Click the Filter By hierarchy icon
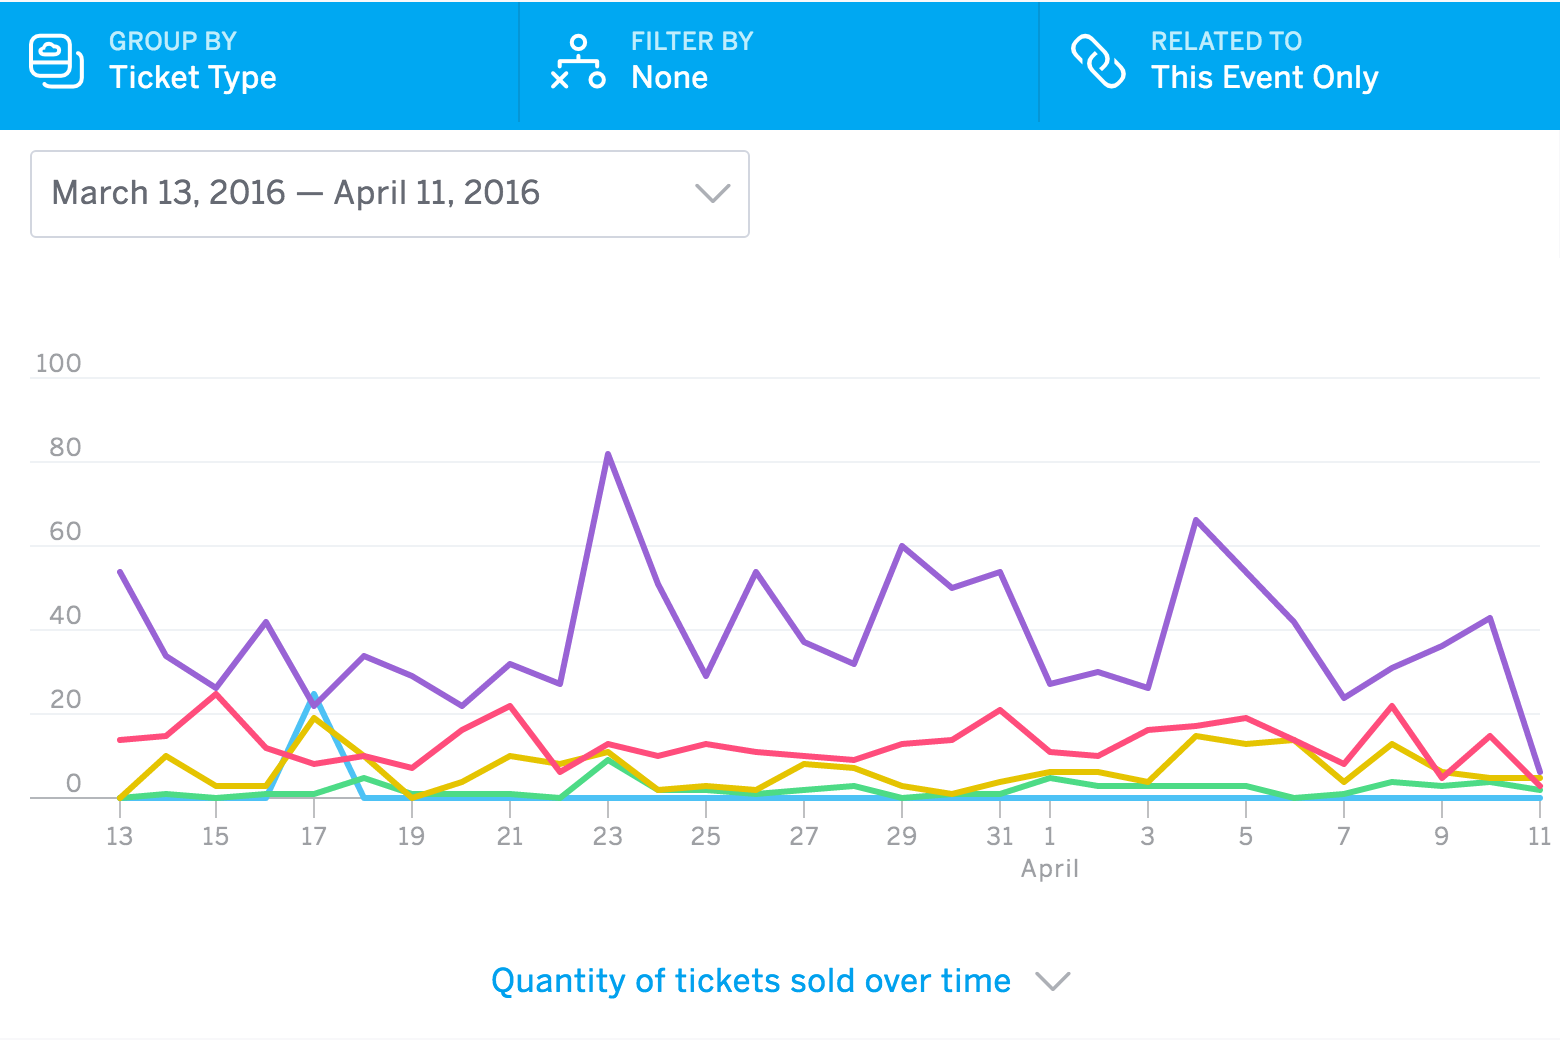 click(x=578, y=61)
